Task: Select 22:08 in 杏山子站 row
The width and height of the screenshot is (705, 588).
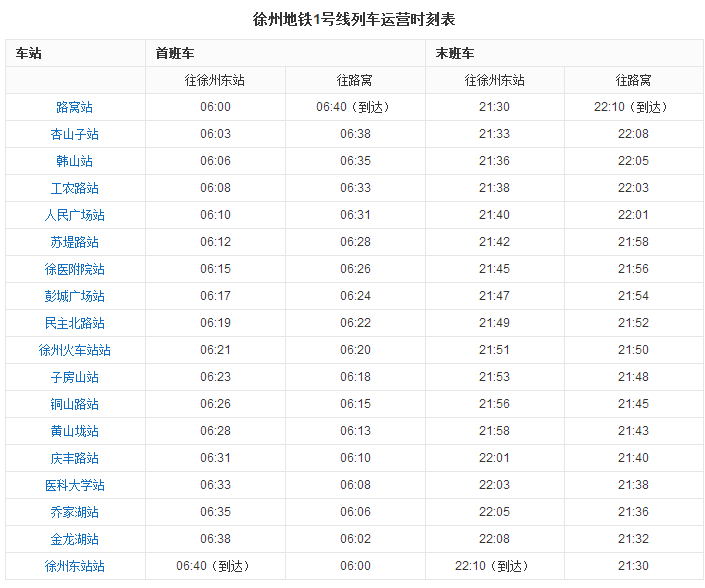Action: click(634, 134)
